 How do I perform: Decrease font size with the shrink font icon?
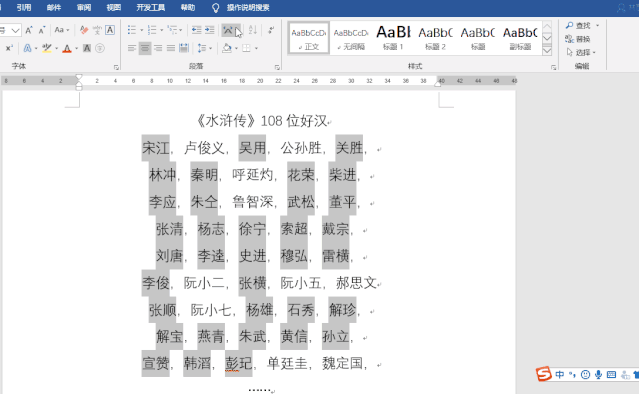[x=42, y=30]
